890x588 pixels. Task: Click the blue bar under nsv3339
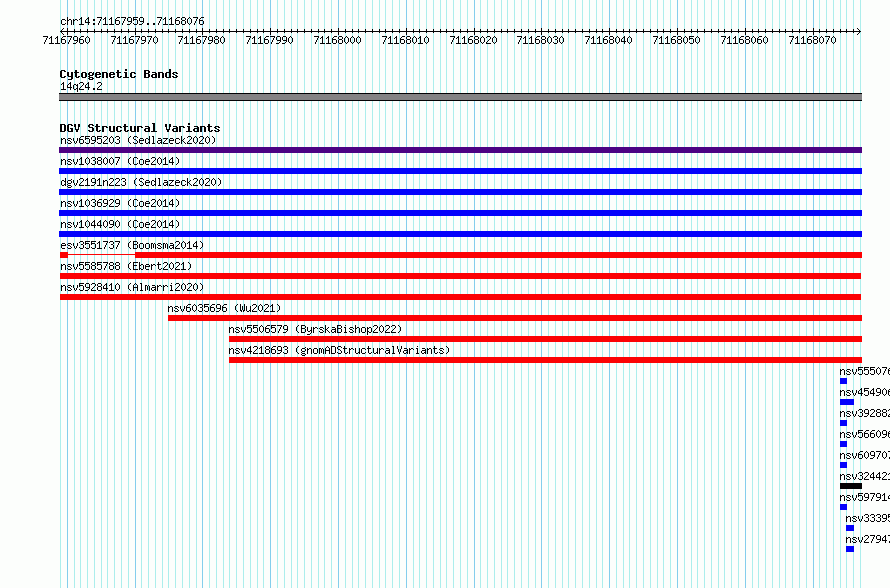pos(850,528)
